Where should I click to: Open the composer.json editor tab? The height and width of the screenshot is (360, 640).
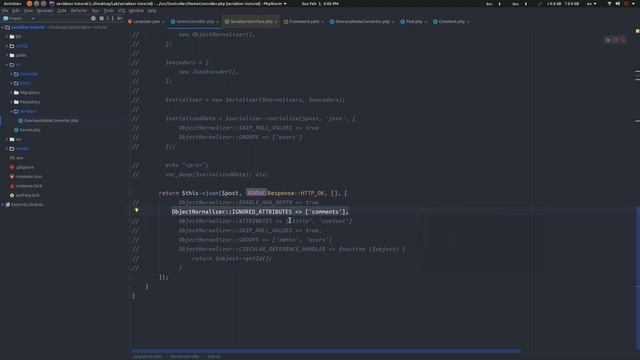pyautogui.click(x=146, y=22)
